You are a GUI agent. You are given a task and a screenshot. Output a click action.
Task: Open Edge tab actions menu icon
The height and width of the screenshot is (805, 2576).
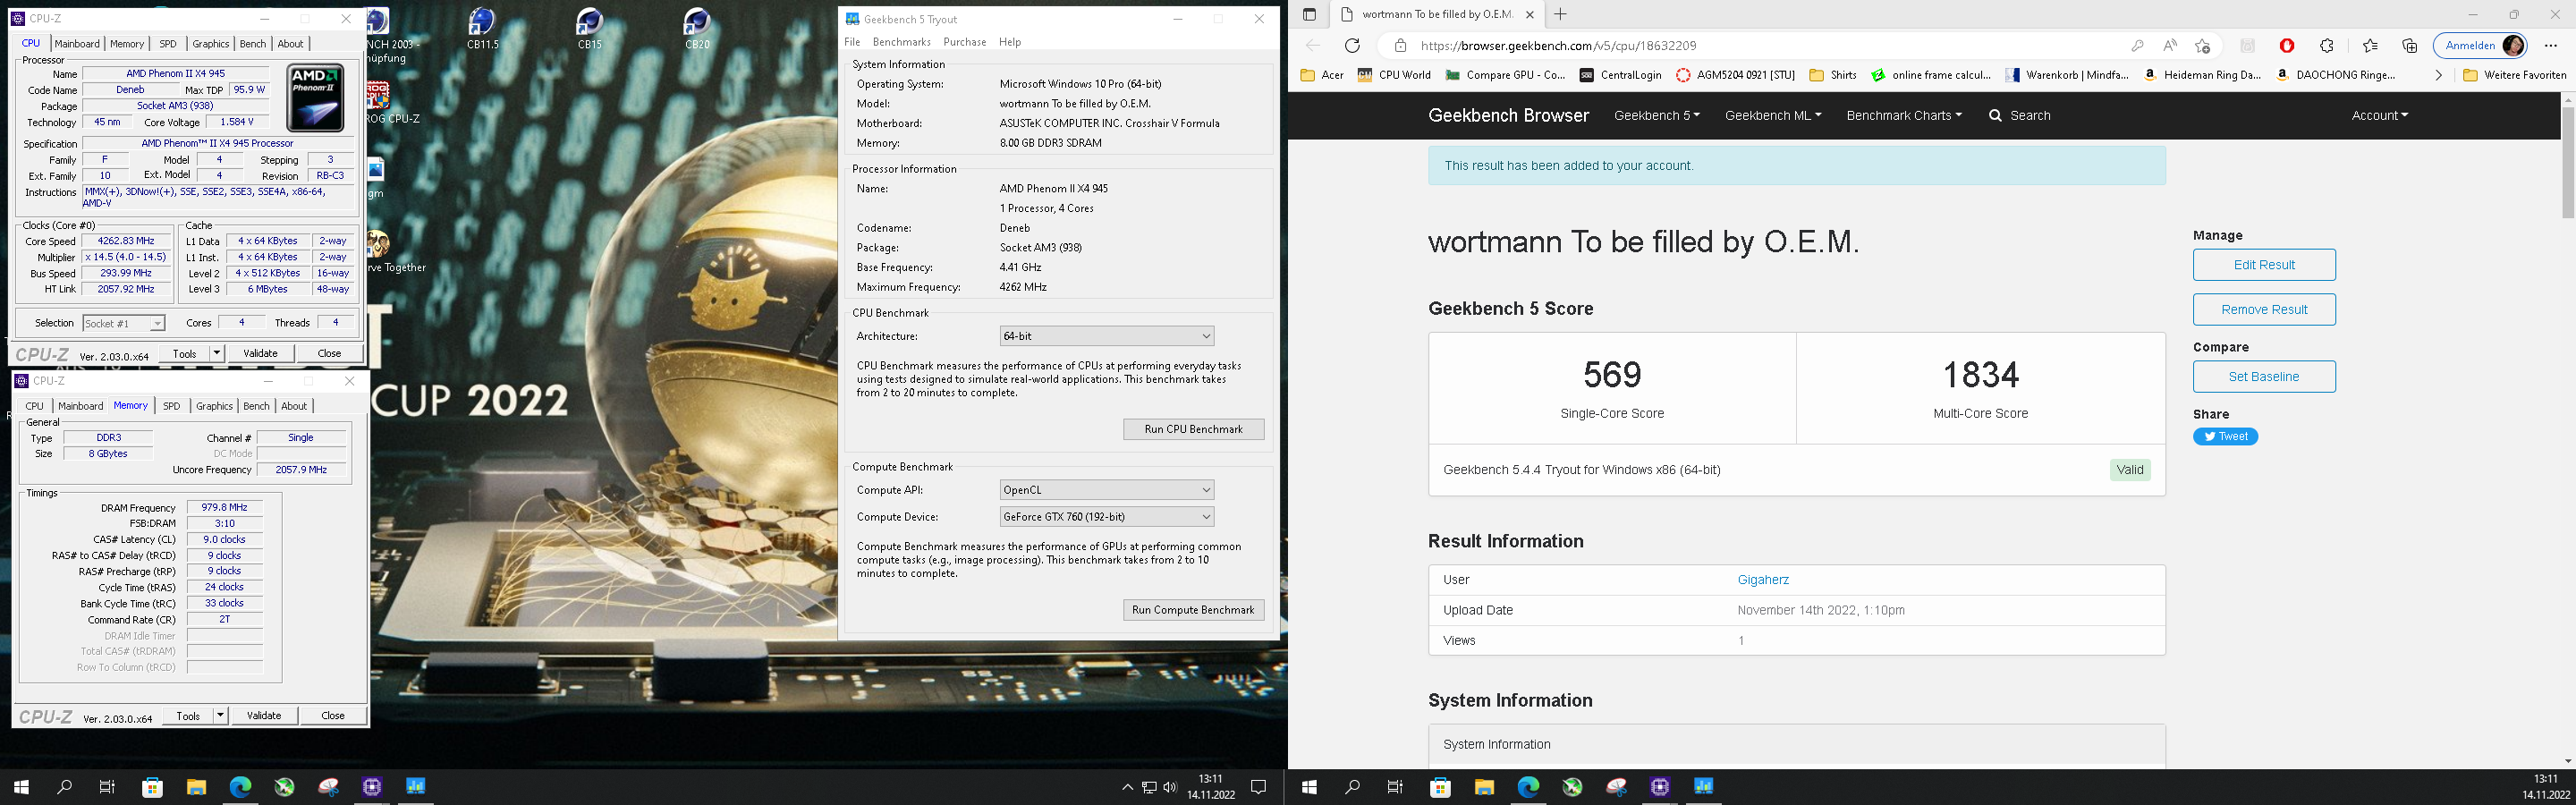1309,14
